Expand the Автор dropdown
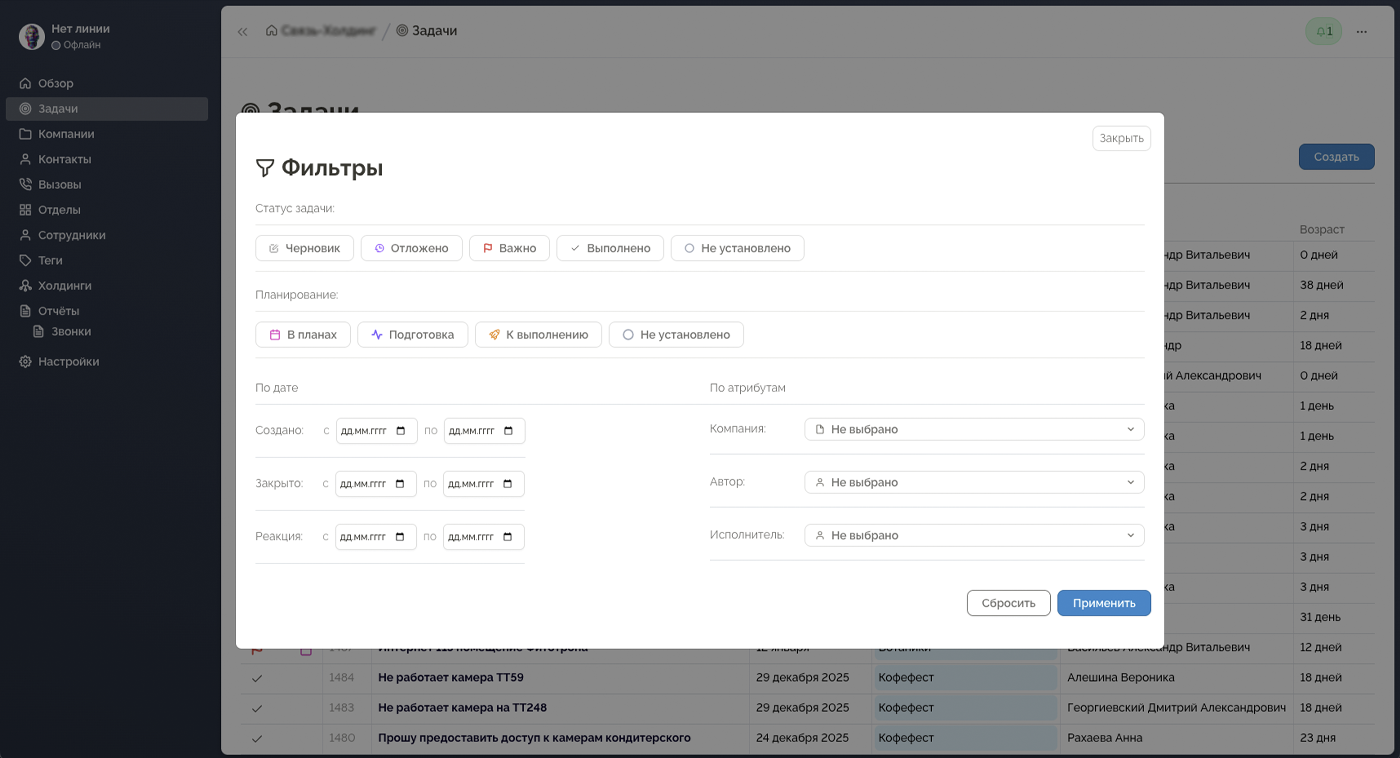Viewport: 1400px width, 758px height. point(973,482)
